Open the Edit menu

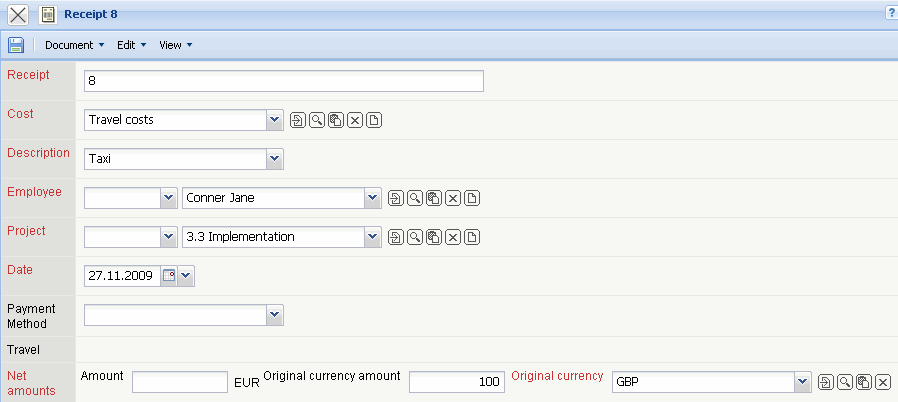[x=131, y=45]
